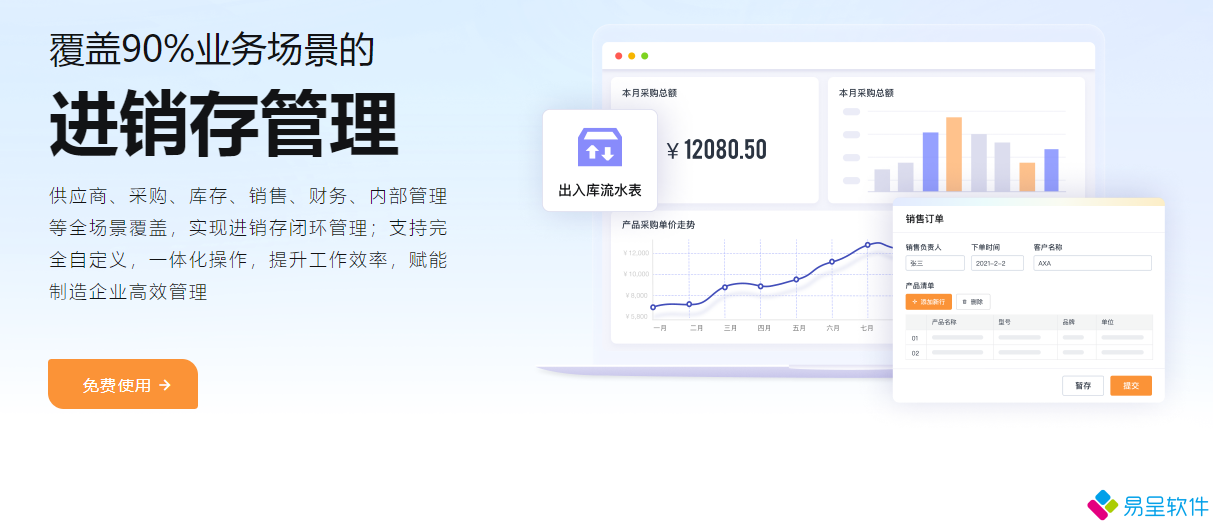This screenshot has height=526, width=1213.
Task: Select the 下单时间 date field 2021-2-2
Action: click(998, 263)
